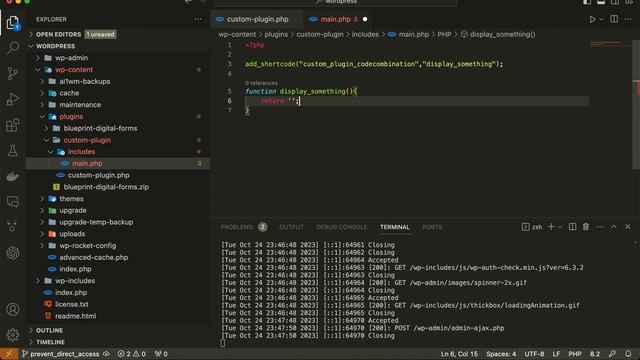Open advanced-cache.php in the tree
This screenshot has height=360, width=640.
[118, 258]
